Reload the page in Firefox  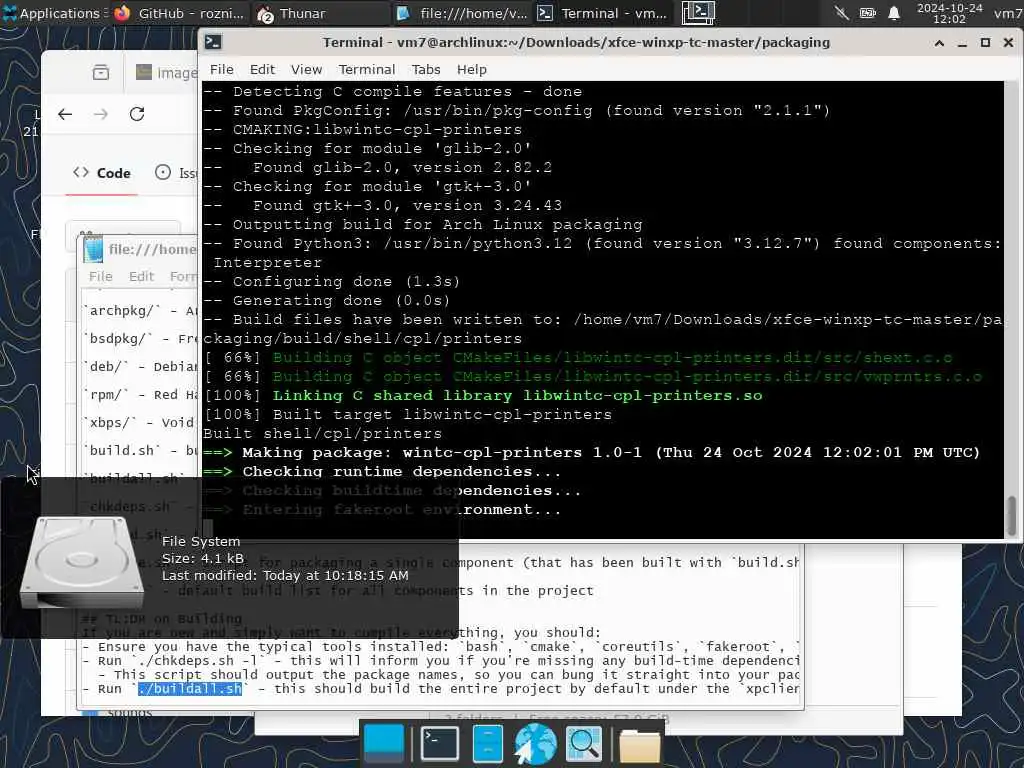point(136,114)
